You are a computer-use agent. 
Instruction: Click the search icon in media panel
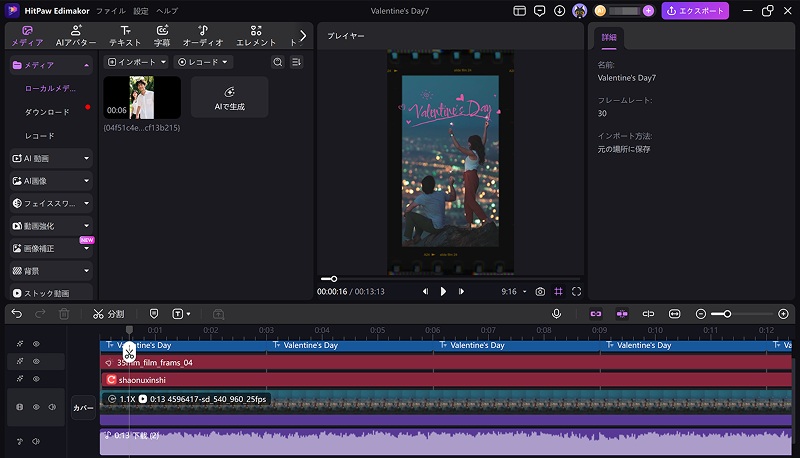coord(278,62)
